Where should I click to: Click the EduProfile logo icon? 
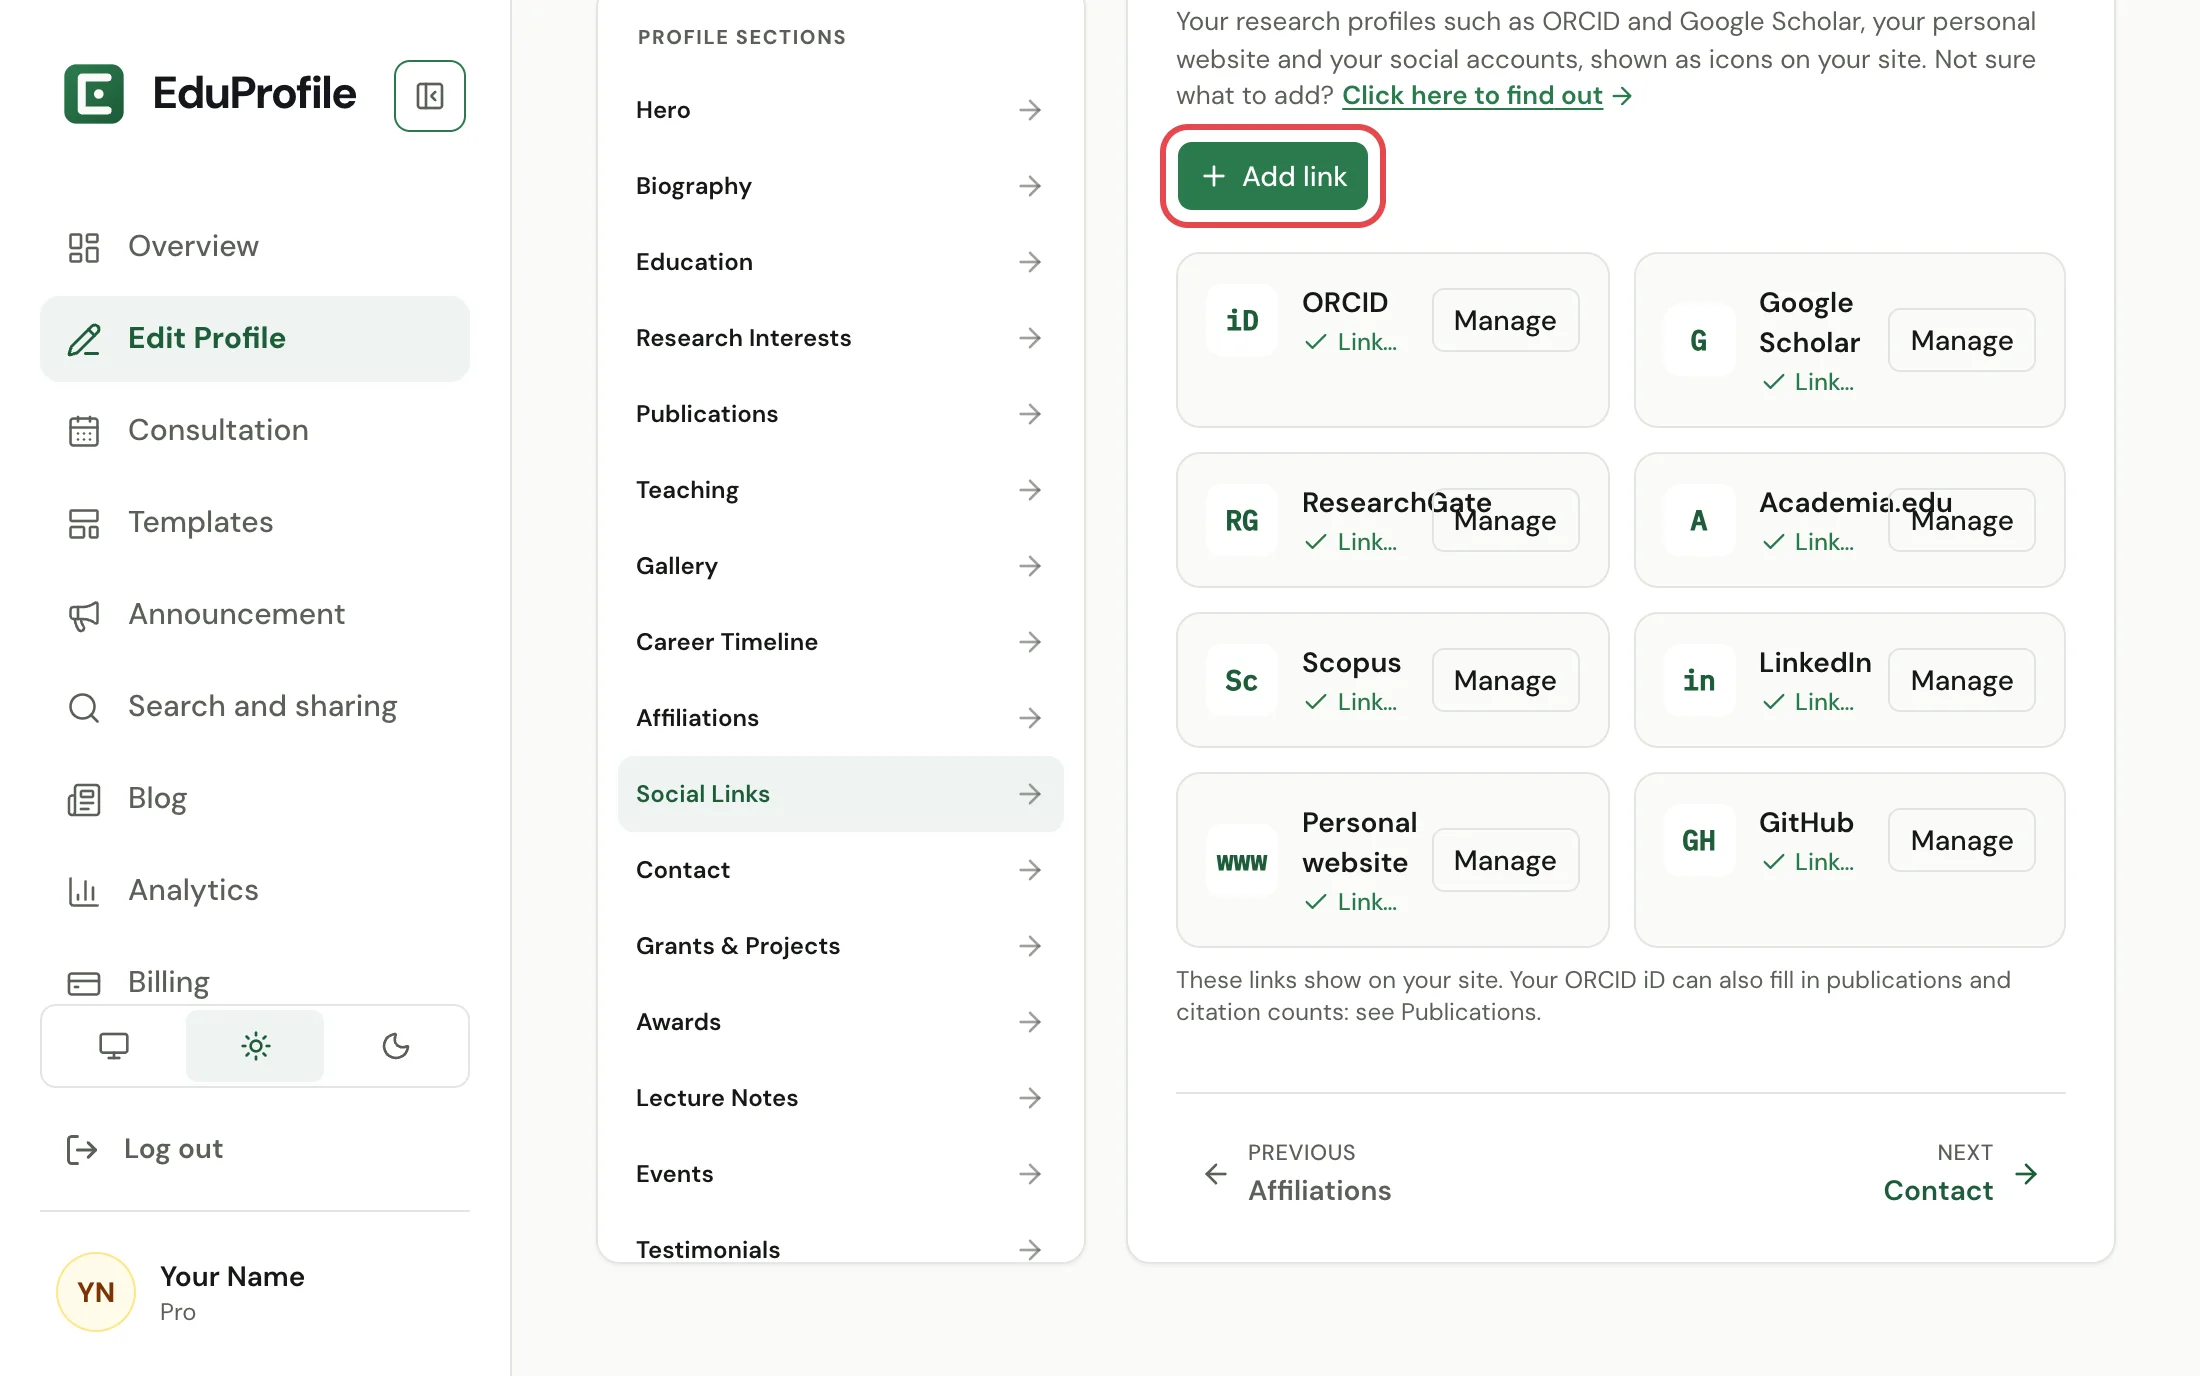click(x=94, y=94)
